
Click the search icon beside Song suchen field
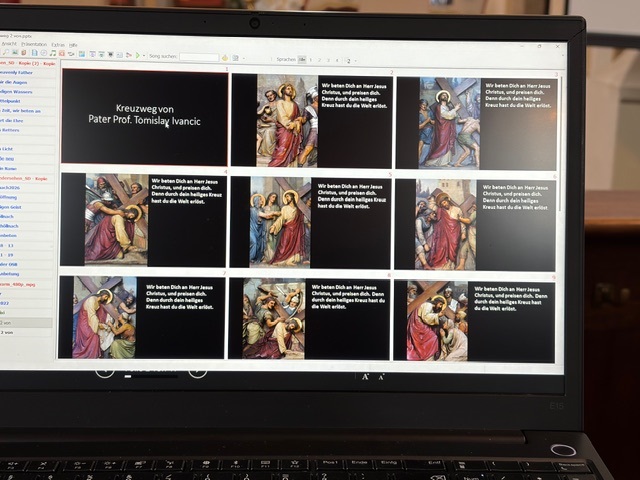click(x=225, y=58)
